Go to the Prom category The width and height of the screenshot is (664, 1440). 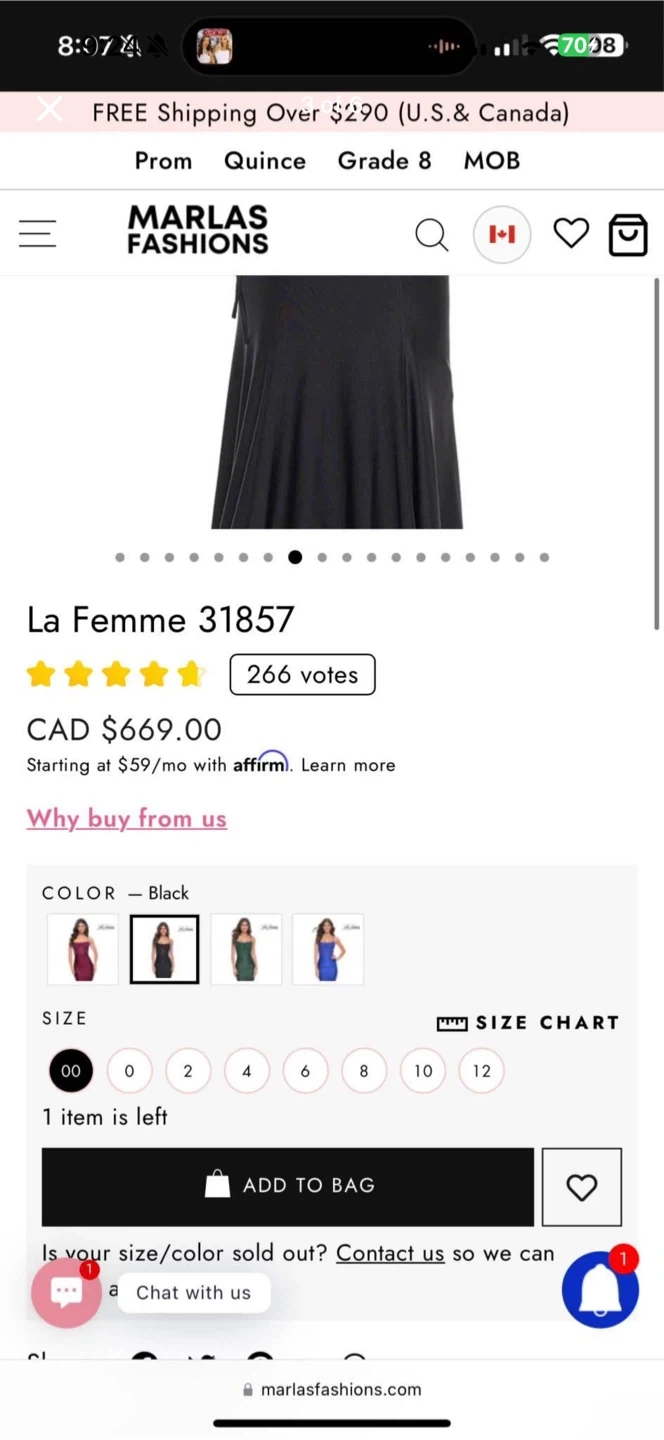point(163,161)
